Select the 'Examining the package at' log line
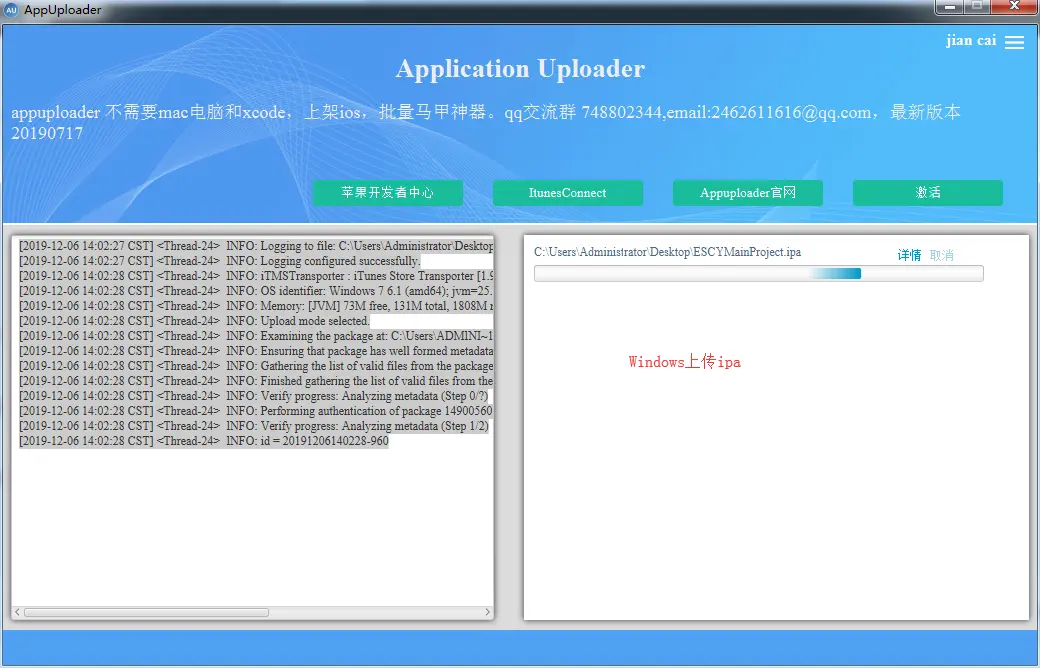Image resolution: width=1040 pixels, height=668 pixels. 256,336
